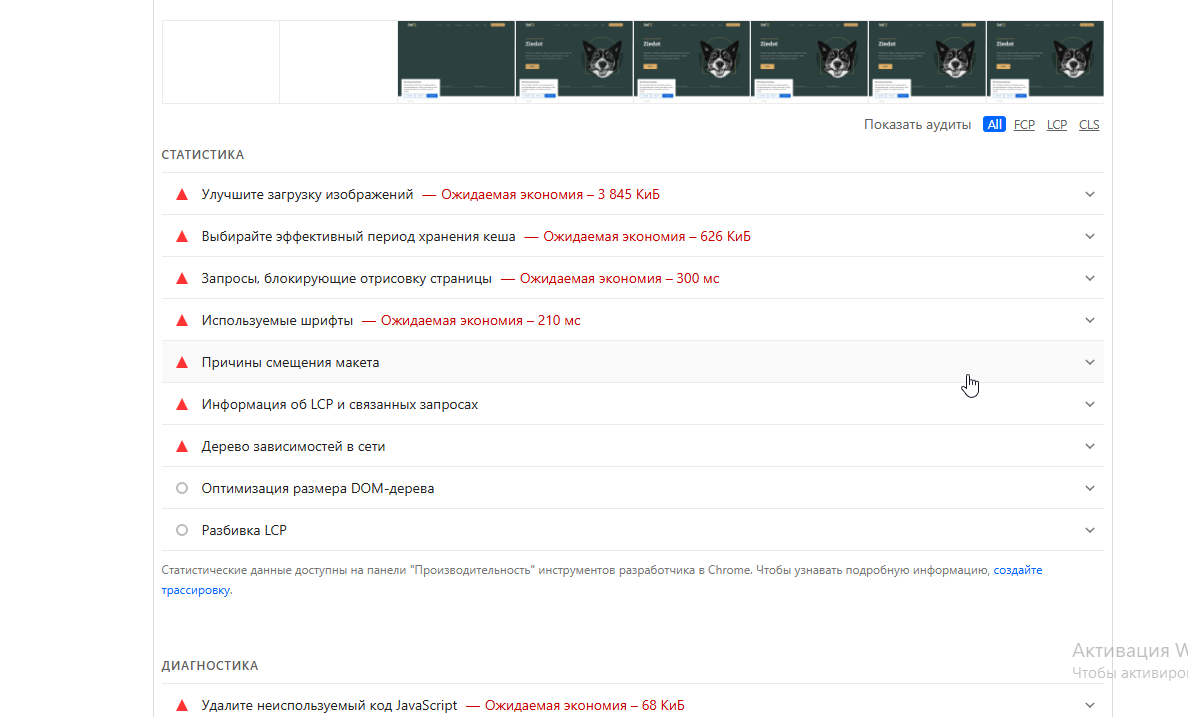This screenshot has height=717, width=1188.
Task: Click 'Используемые шрифты' audit title
Action: [277, 321]
